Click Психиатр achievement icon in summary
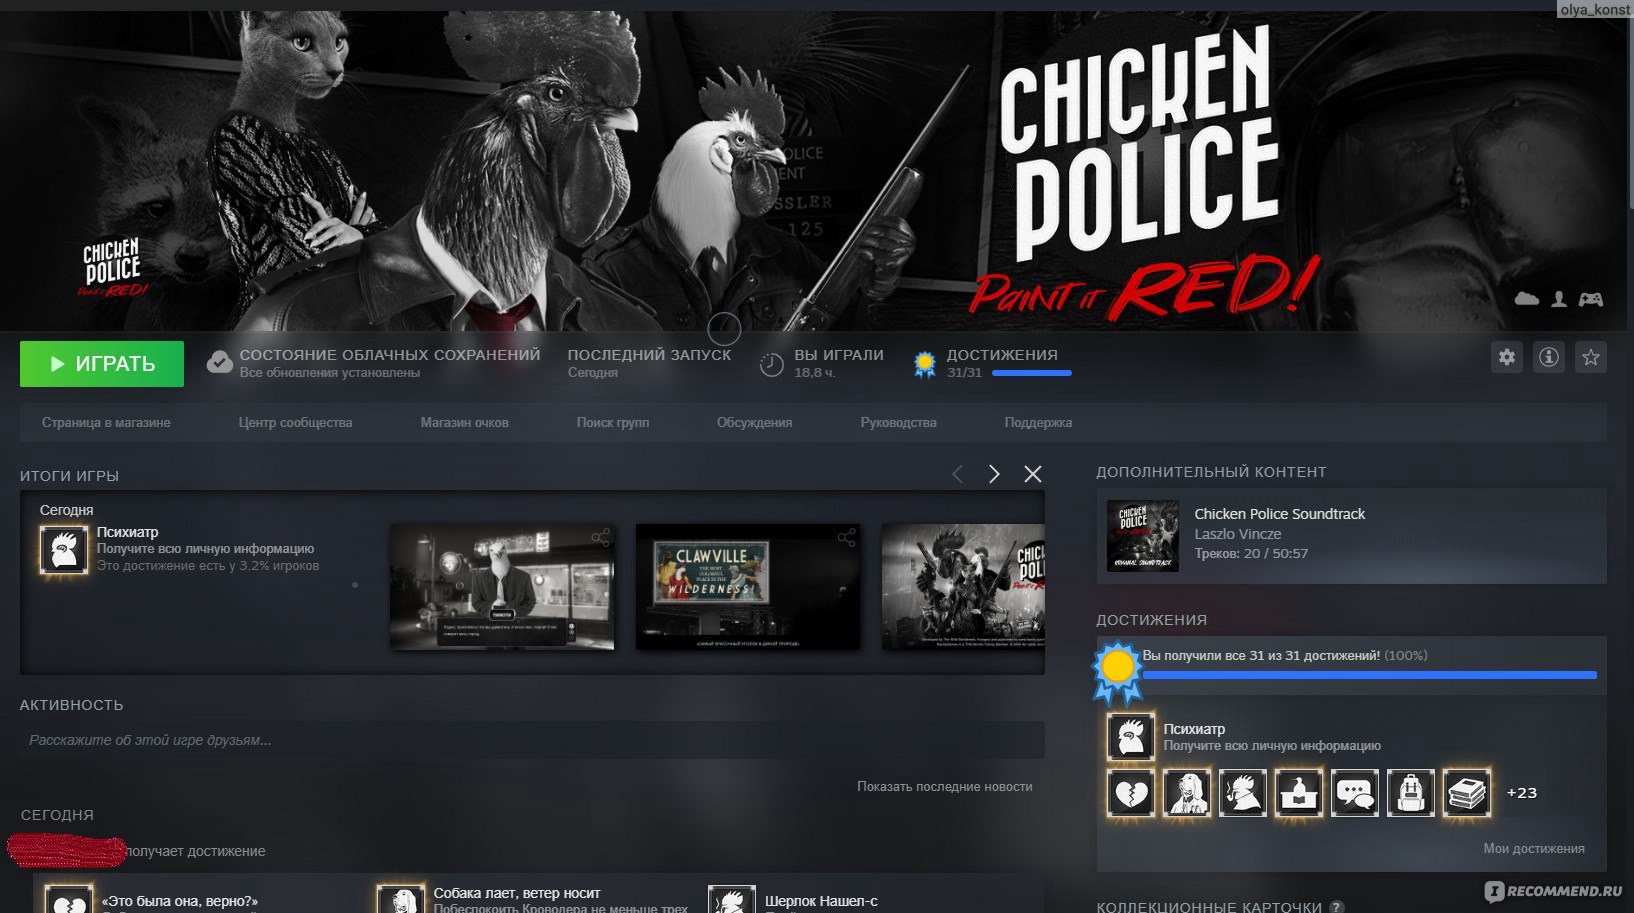Image resolution: width=1634 pixels, height=913 pixels. coord(64,549)
